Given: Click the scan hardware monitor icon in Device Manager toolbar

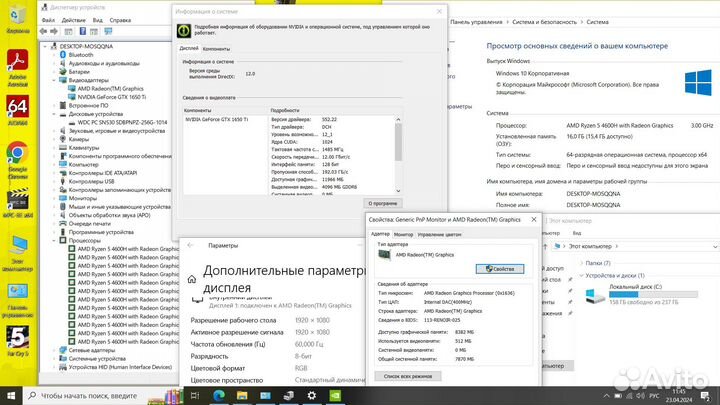Looking at the screenshot, I should coord(108,31).
